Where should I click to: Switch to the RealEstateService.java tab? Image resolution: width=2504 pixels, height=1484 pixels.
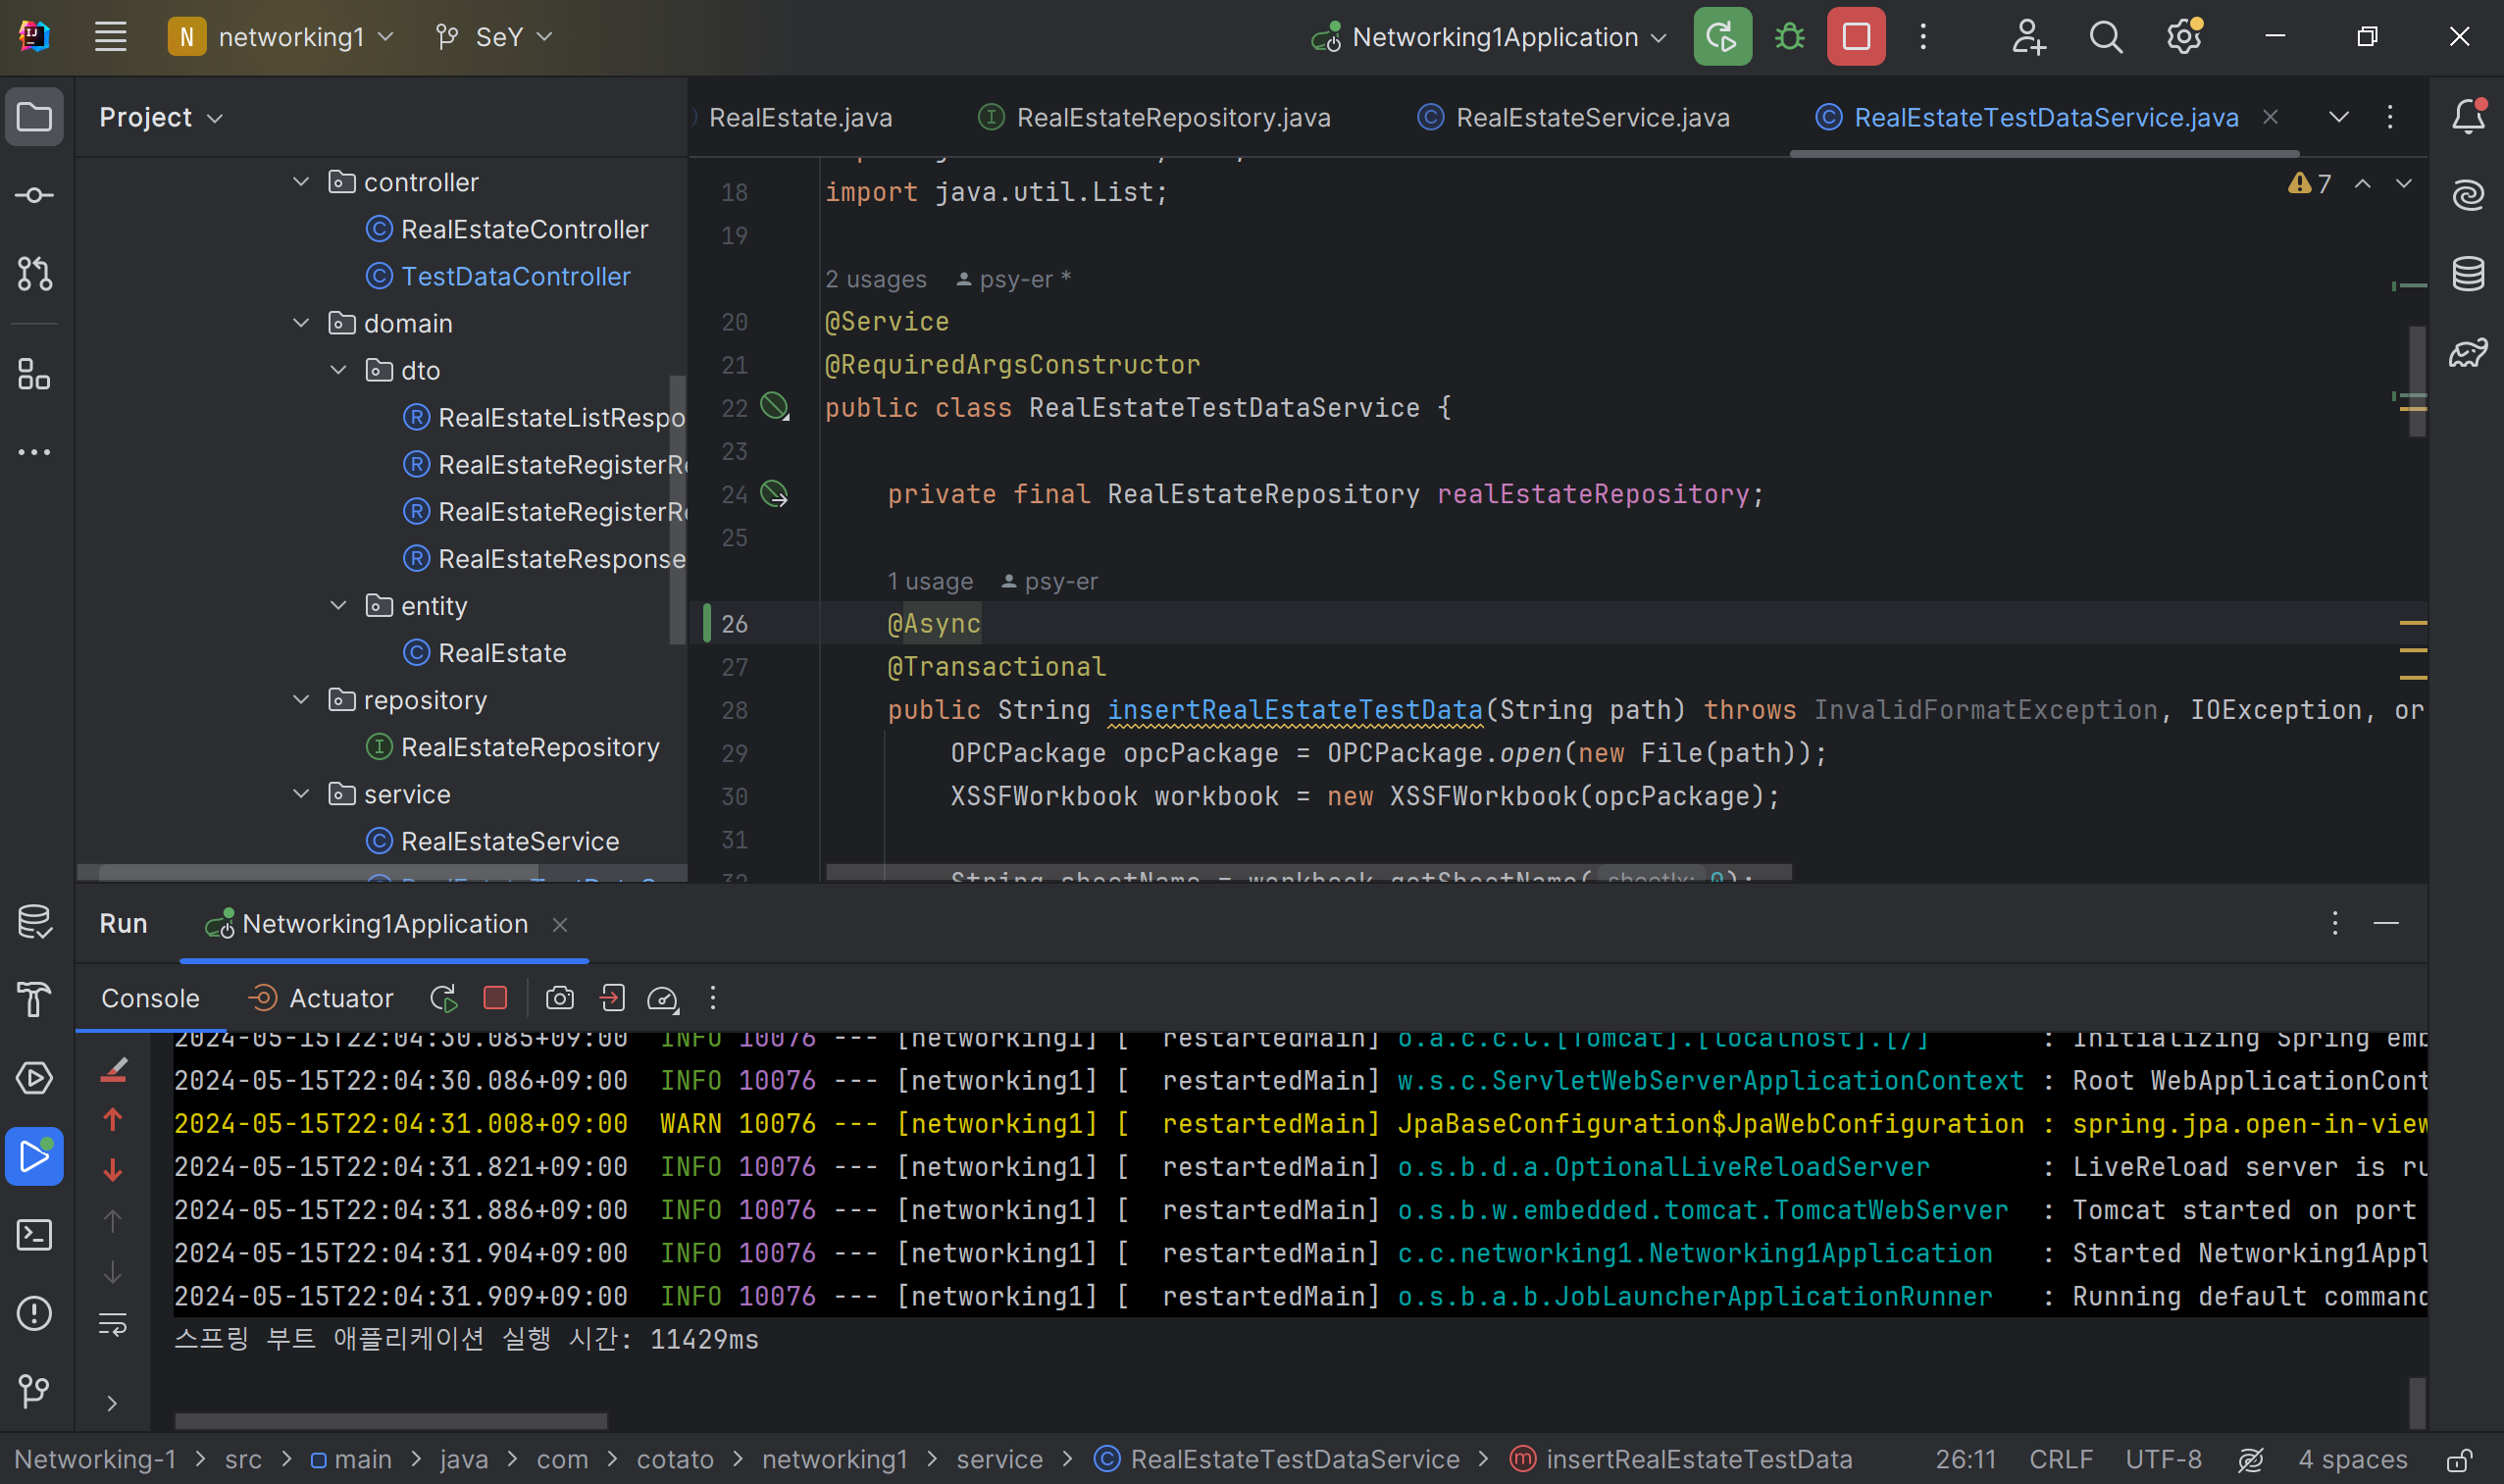tap(1591, 117)
